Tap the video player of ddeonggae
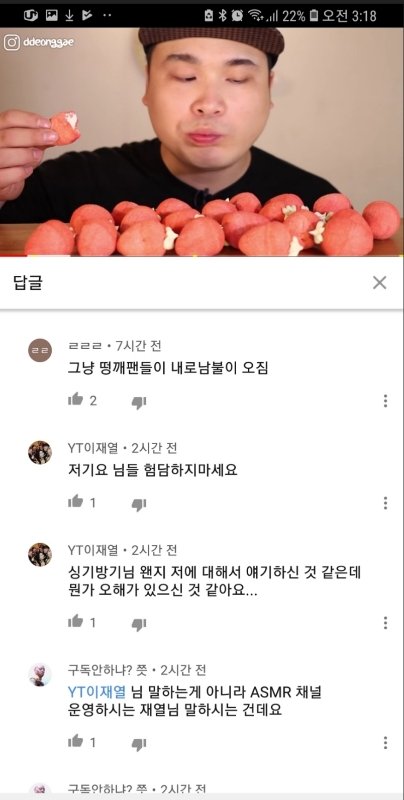Viewport: 404px width, 800px height. pyautogui.click(x=202, y=141)
